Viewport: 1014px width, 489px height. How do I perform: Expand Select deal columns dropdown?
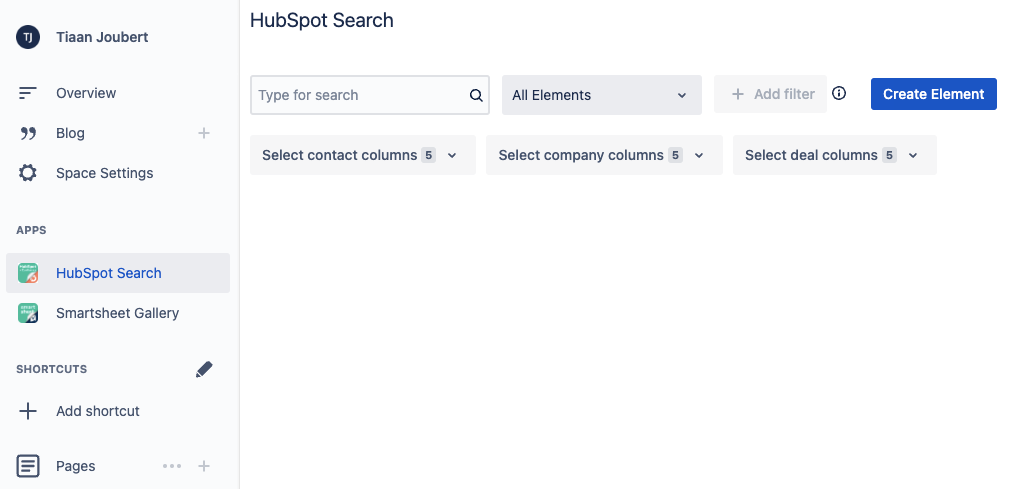[834, 155]
